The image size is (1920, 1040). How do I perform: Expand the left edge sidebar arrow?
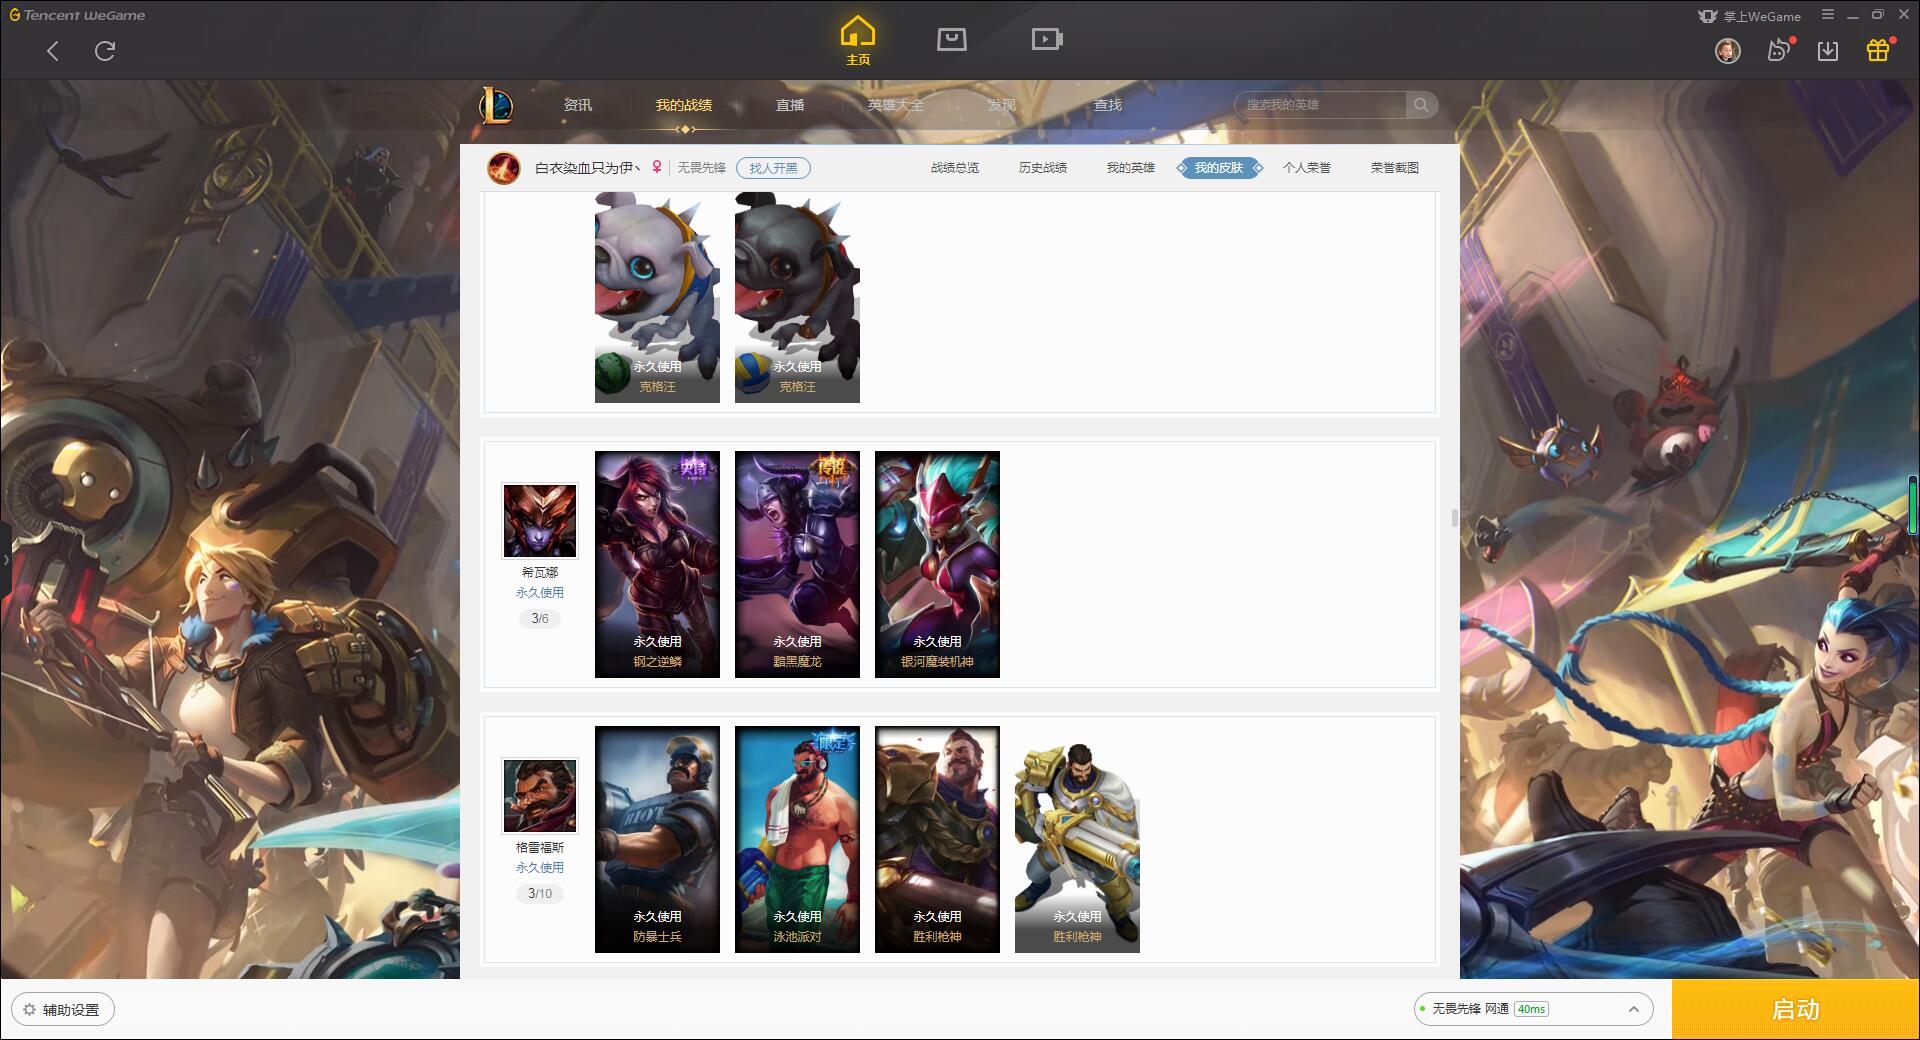pos(5,560)
